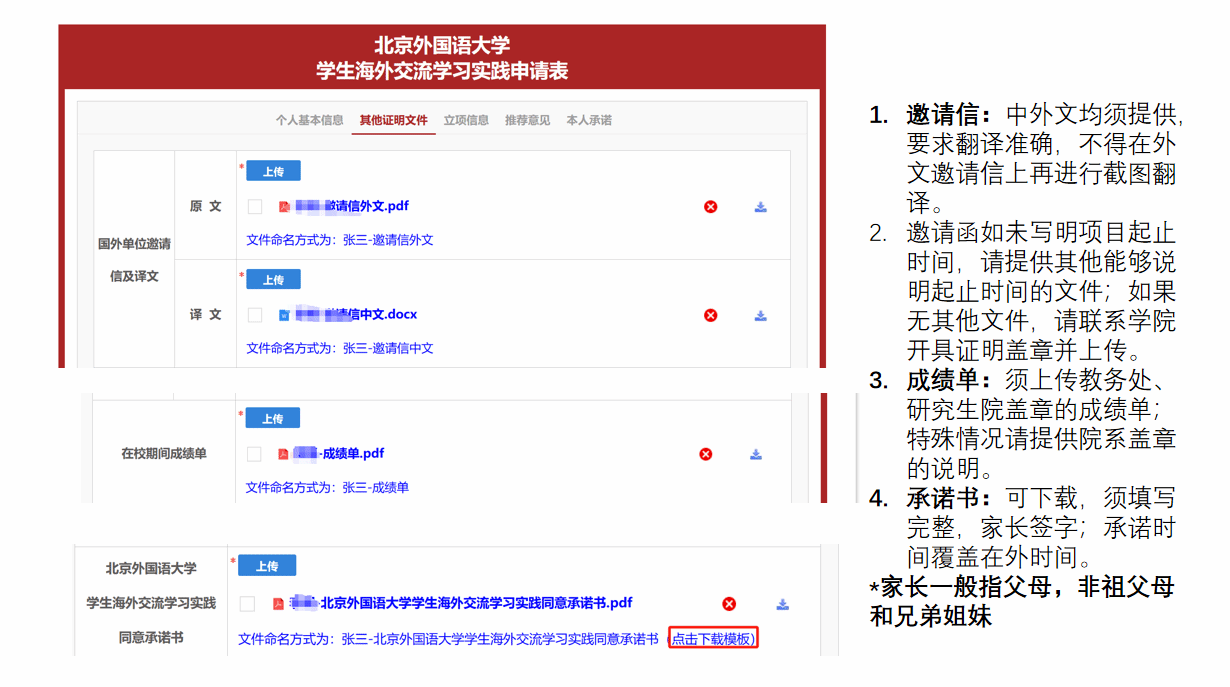Select the checkbox beside 邀请信中文.docx

coord(255,315)
